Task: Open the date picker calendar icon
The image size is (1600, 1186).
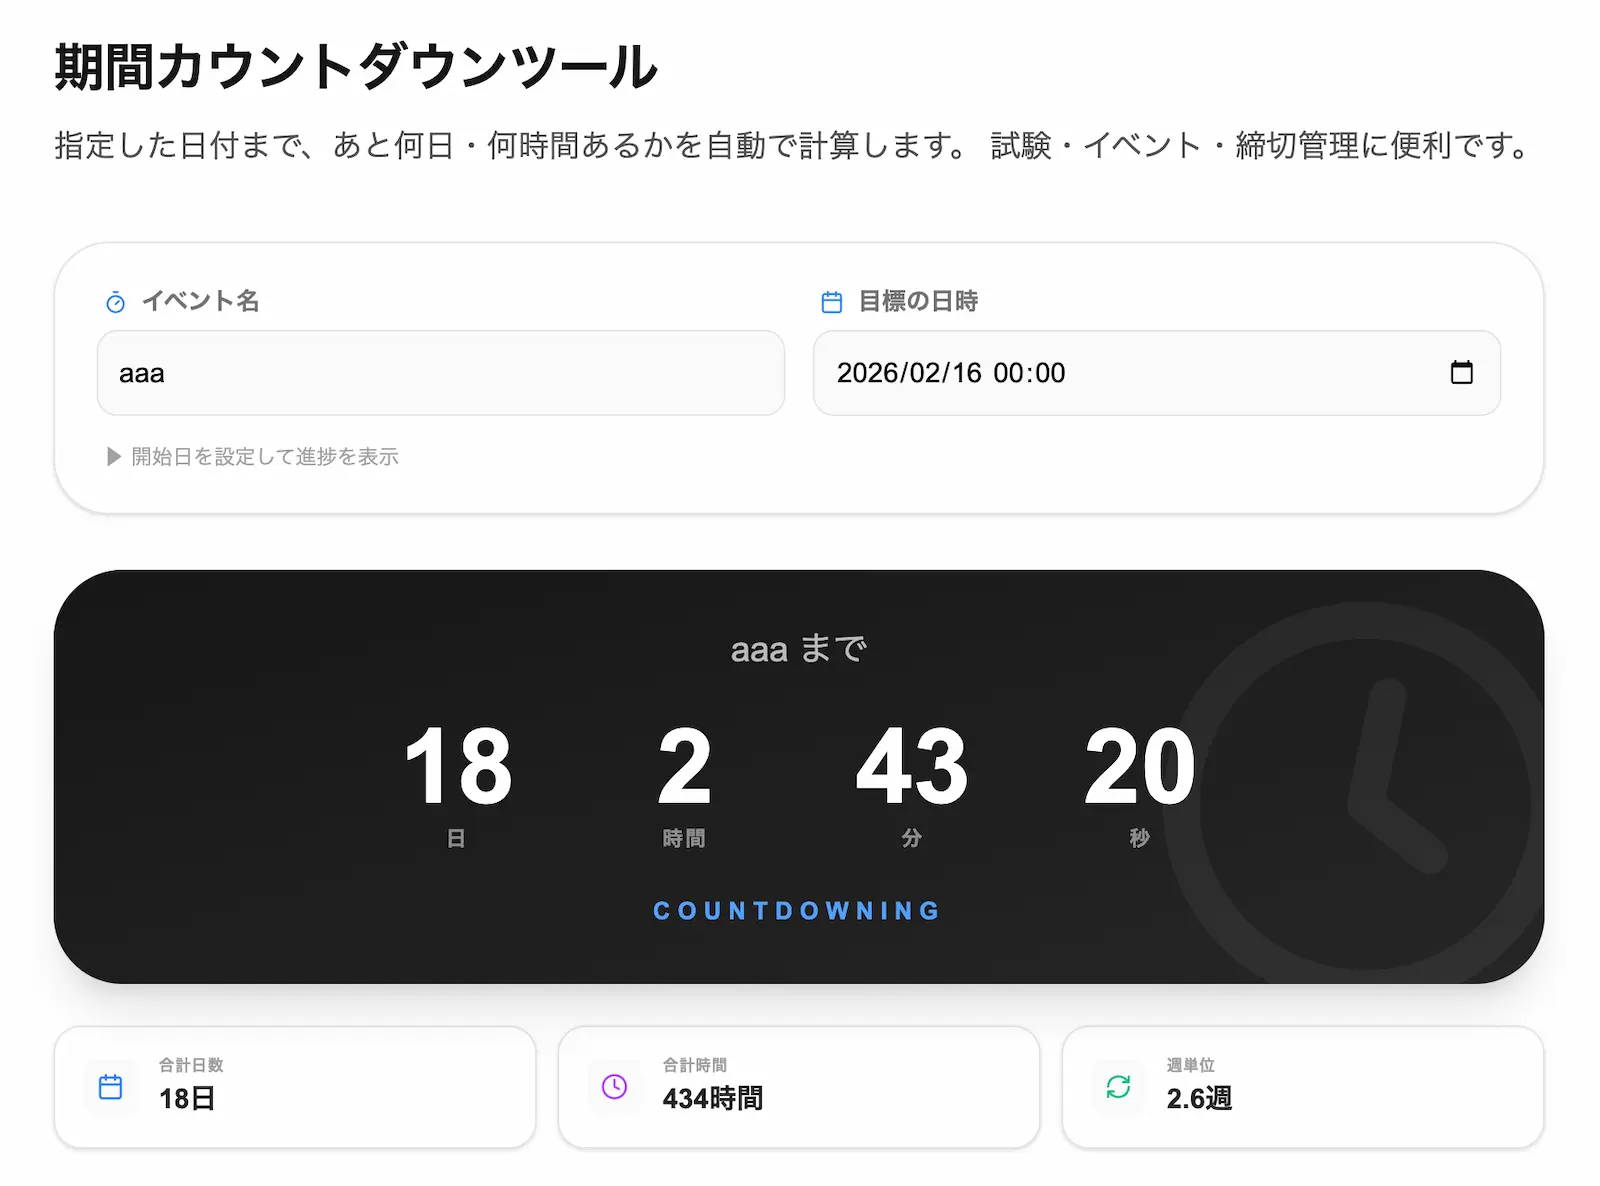Action: coord(1461,372)
